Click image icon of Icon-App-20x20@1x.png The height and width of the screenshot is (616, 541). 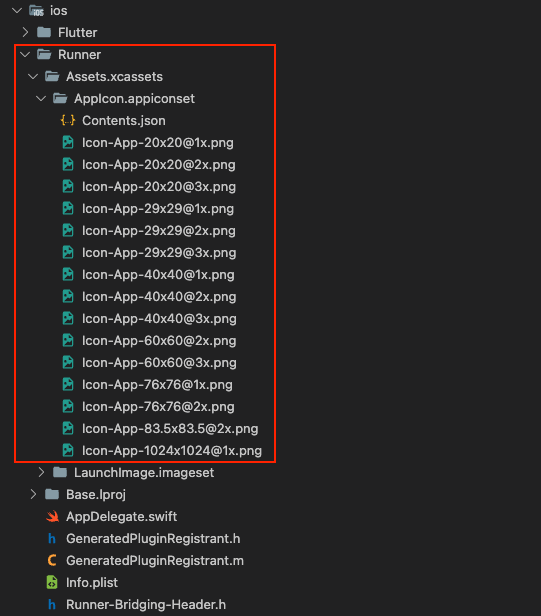(68, 142)
